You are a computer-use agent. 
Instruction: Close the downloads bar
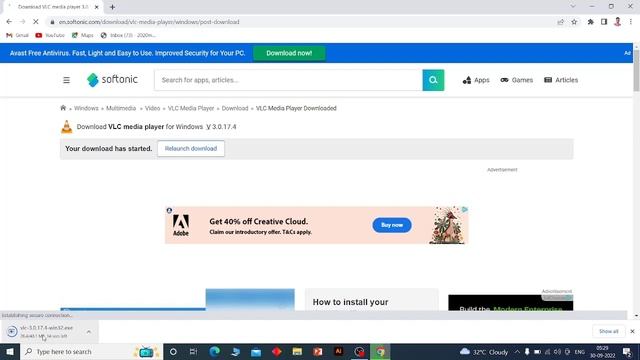coord(632,331)
